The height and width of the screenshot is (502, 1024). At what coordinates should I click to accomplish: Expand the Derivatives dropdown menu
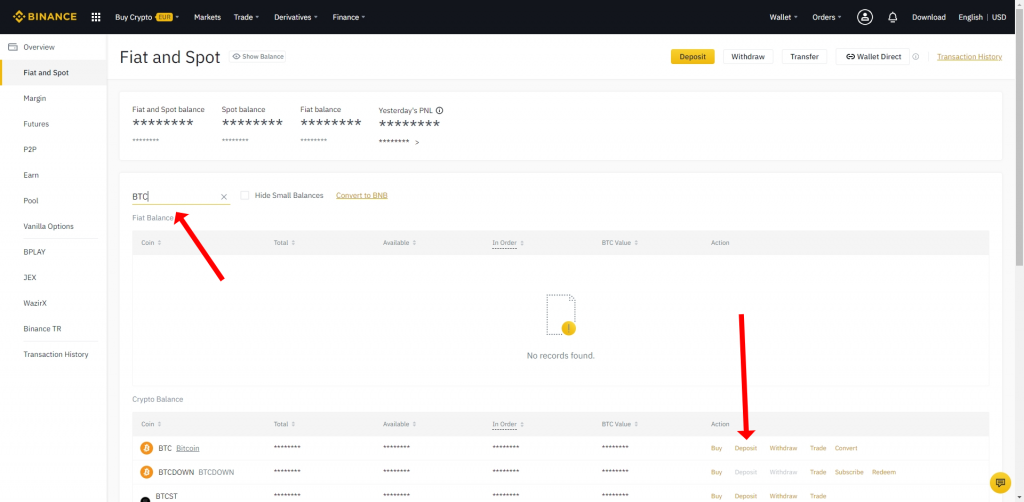(x=296, y=17)
